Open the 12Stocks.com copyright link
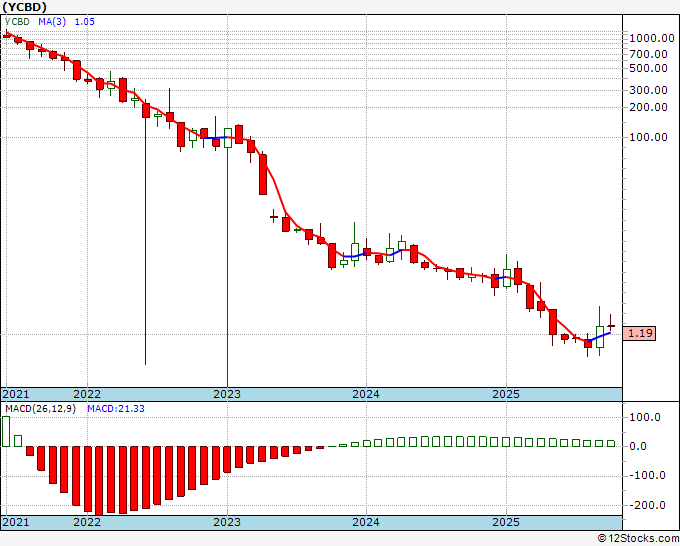Image resolution: width=680 pixels, height=546 pixels. (x=638, y=539)
